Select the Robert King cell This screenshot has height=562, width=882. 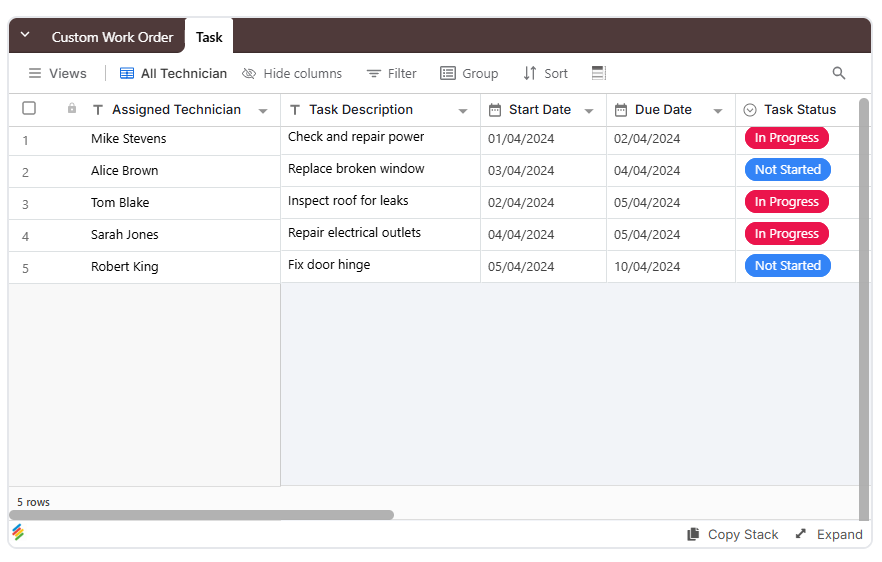click(182, 267)
